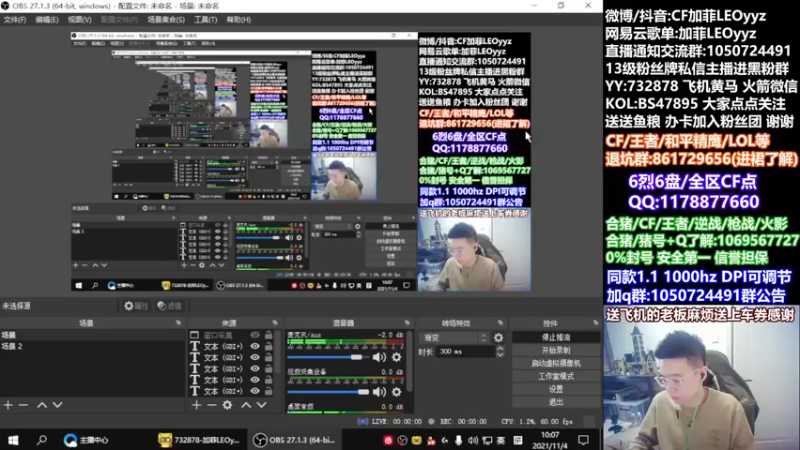Screen dimensions: 800x450
Task: Move the scene up with the arrow
Action: tap(42, 405)
